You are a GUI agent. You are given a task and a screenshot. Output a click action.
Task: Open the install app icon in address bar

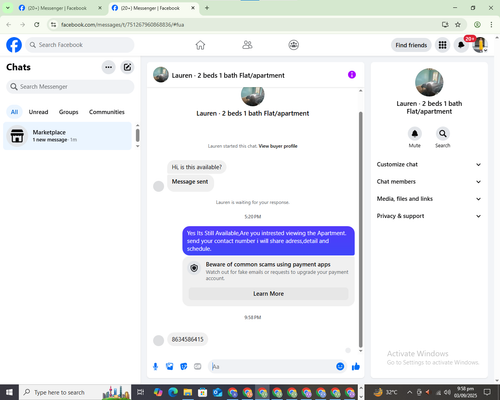[x=445, y=25]
